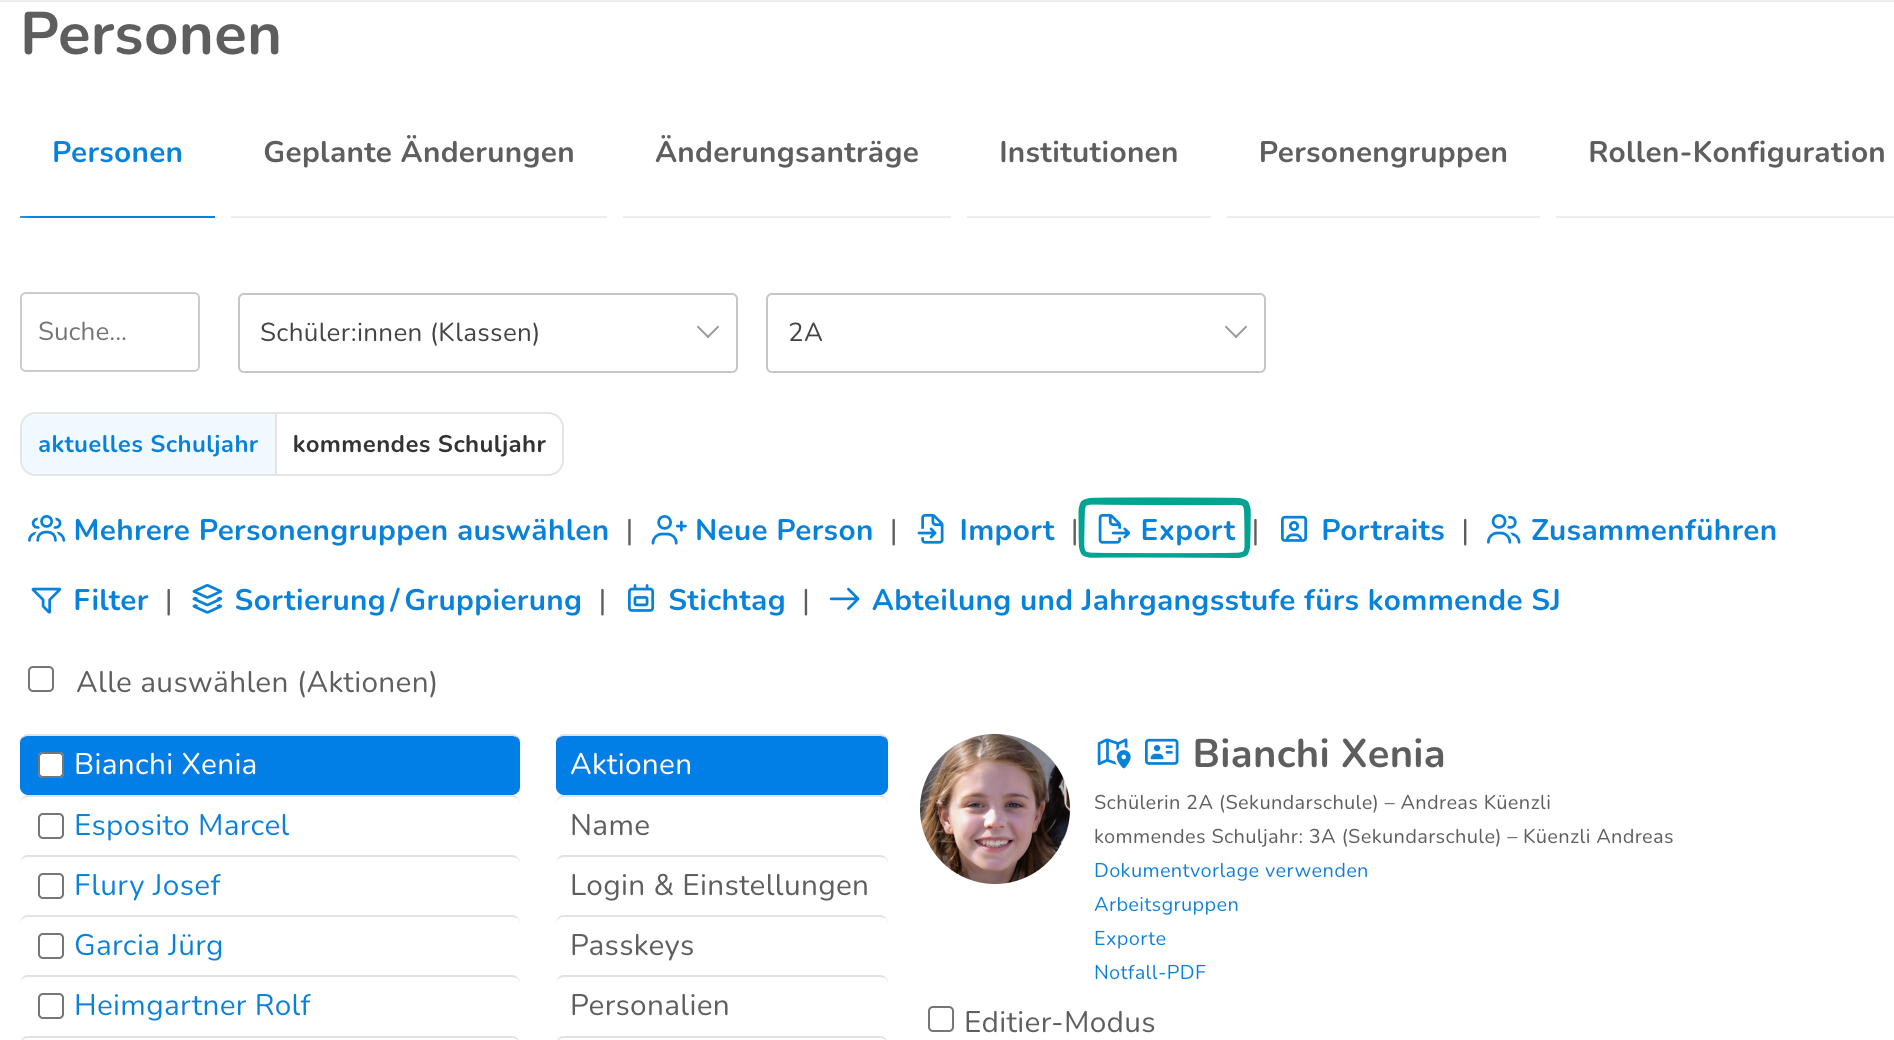Enable the Editier-Modus checkbox

pyautogui.click(x=941, y=1019)
